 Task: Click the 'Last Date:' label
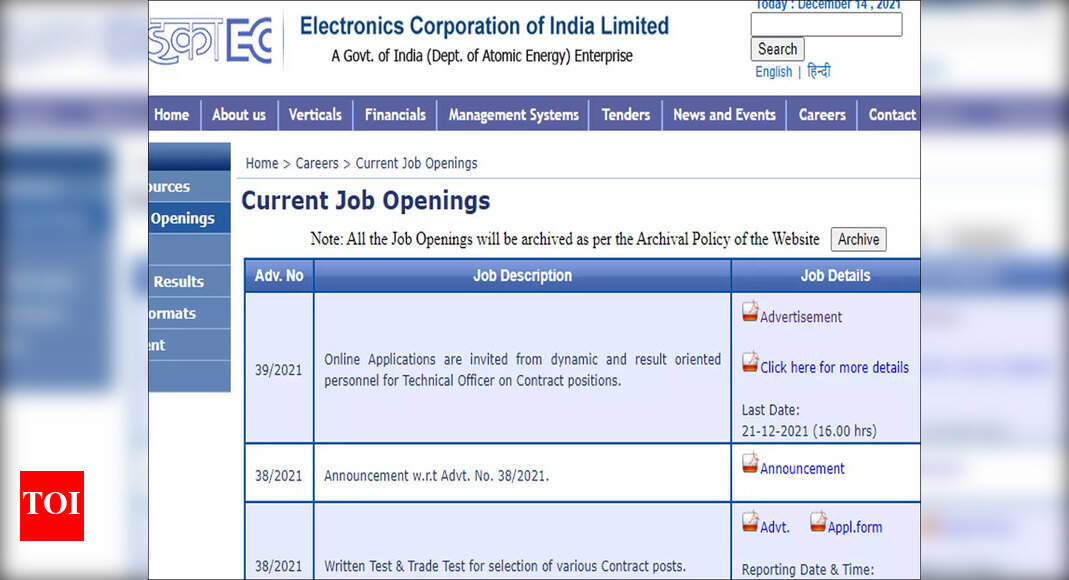pyautogui.click(x=770, y=410)
